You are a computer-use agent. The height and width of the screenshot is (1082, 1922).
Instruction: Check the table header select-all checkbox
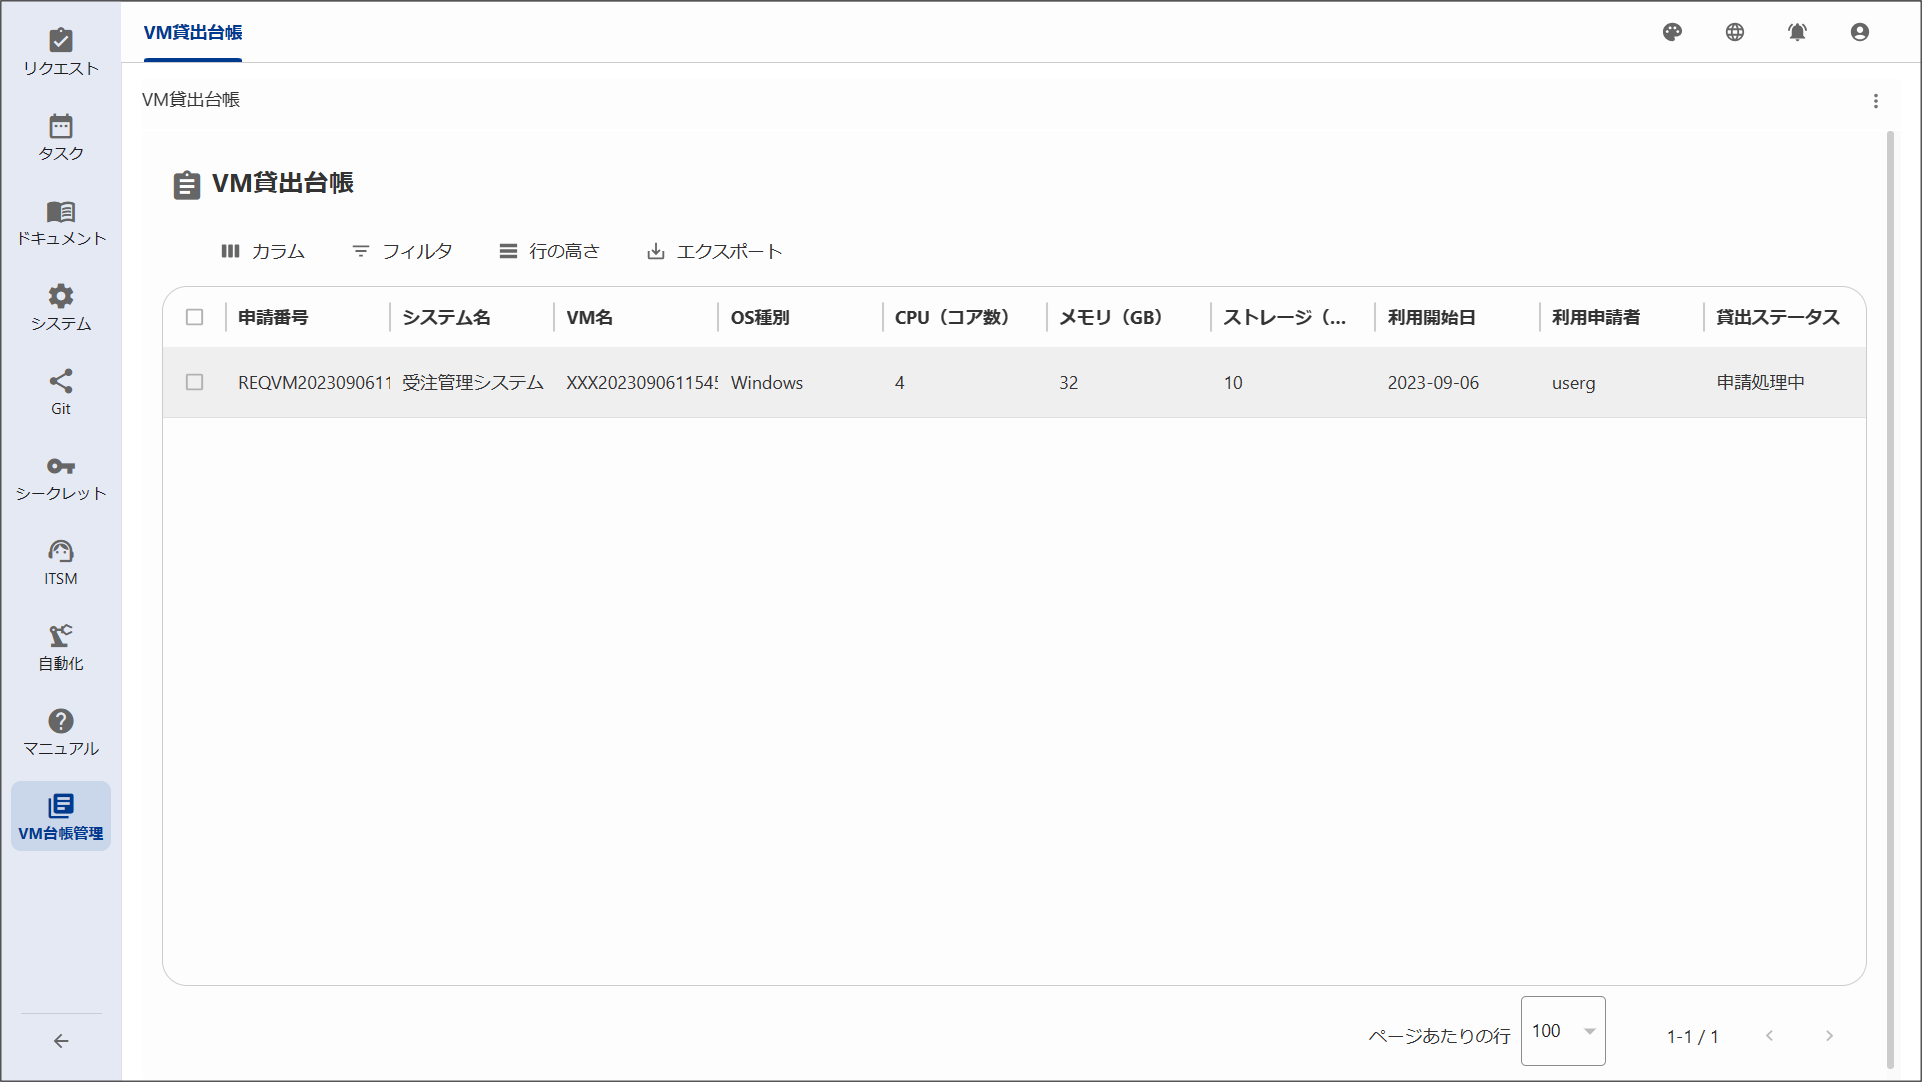click(195, 317)
